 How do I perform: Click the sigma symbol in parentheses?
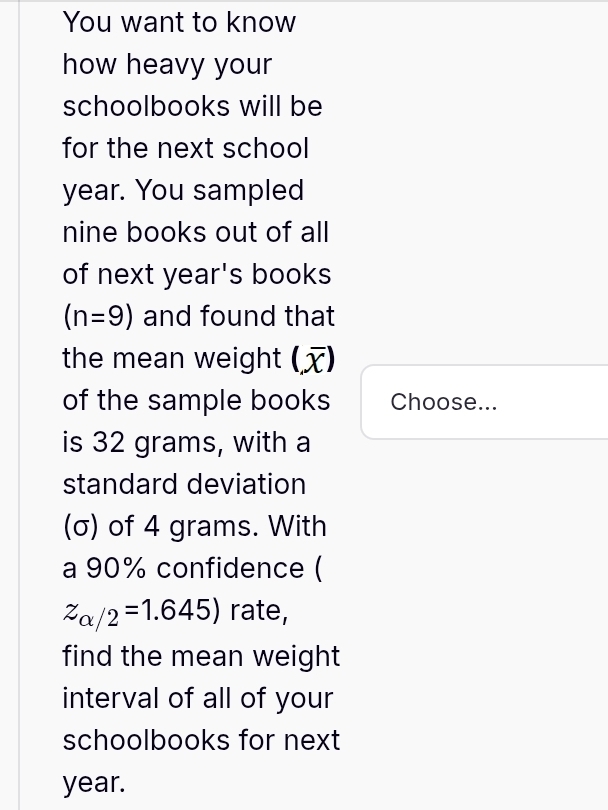point(81,526)
